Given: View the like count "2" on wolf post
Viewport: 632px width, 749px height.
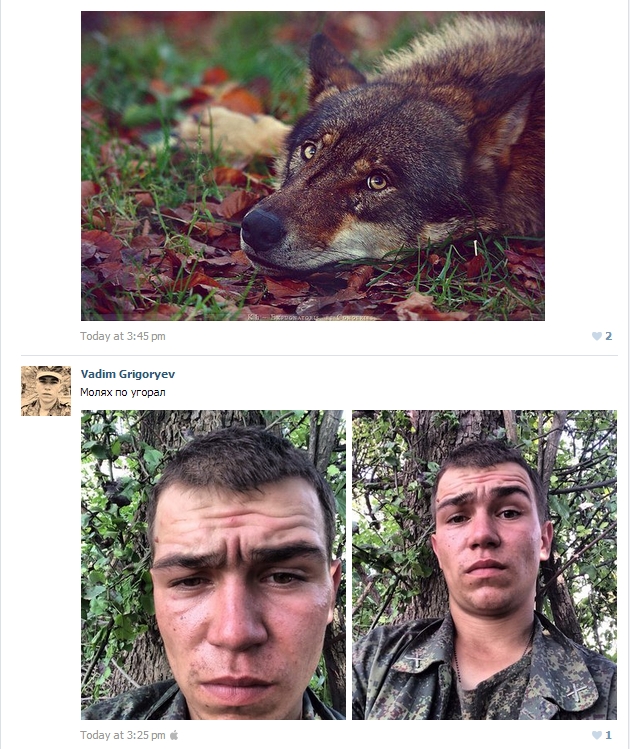Looking at the screenshot, I should [x=608, y=336].
